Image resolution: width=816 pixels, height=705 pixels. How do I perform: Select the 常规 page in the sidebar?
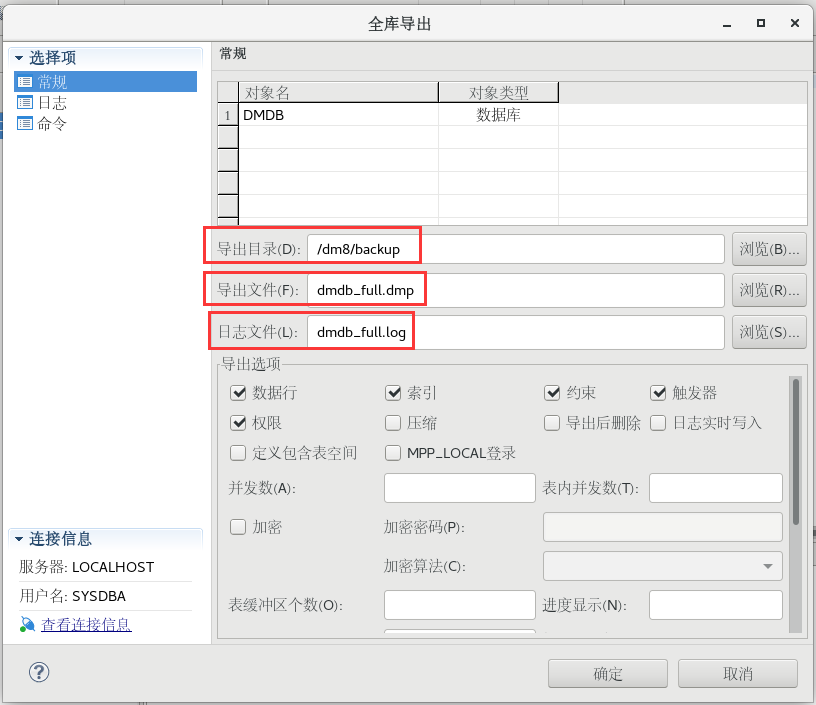(x=105, y=82)
